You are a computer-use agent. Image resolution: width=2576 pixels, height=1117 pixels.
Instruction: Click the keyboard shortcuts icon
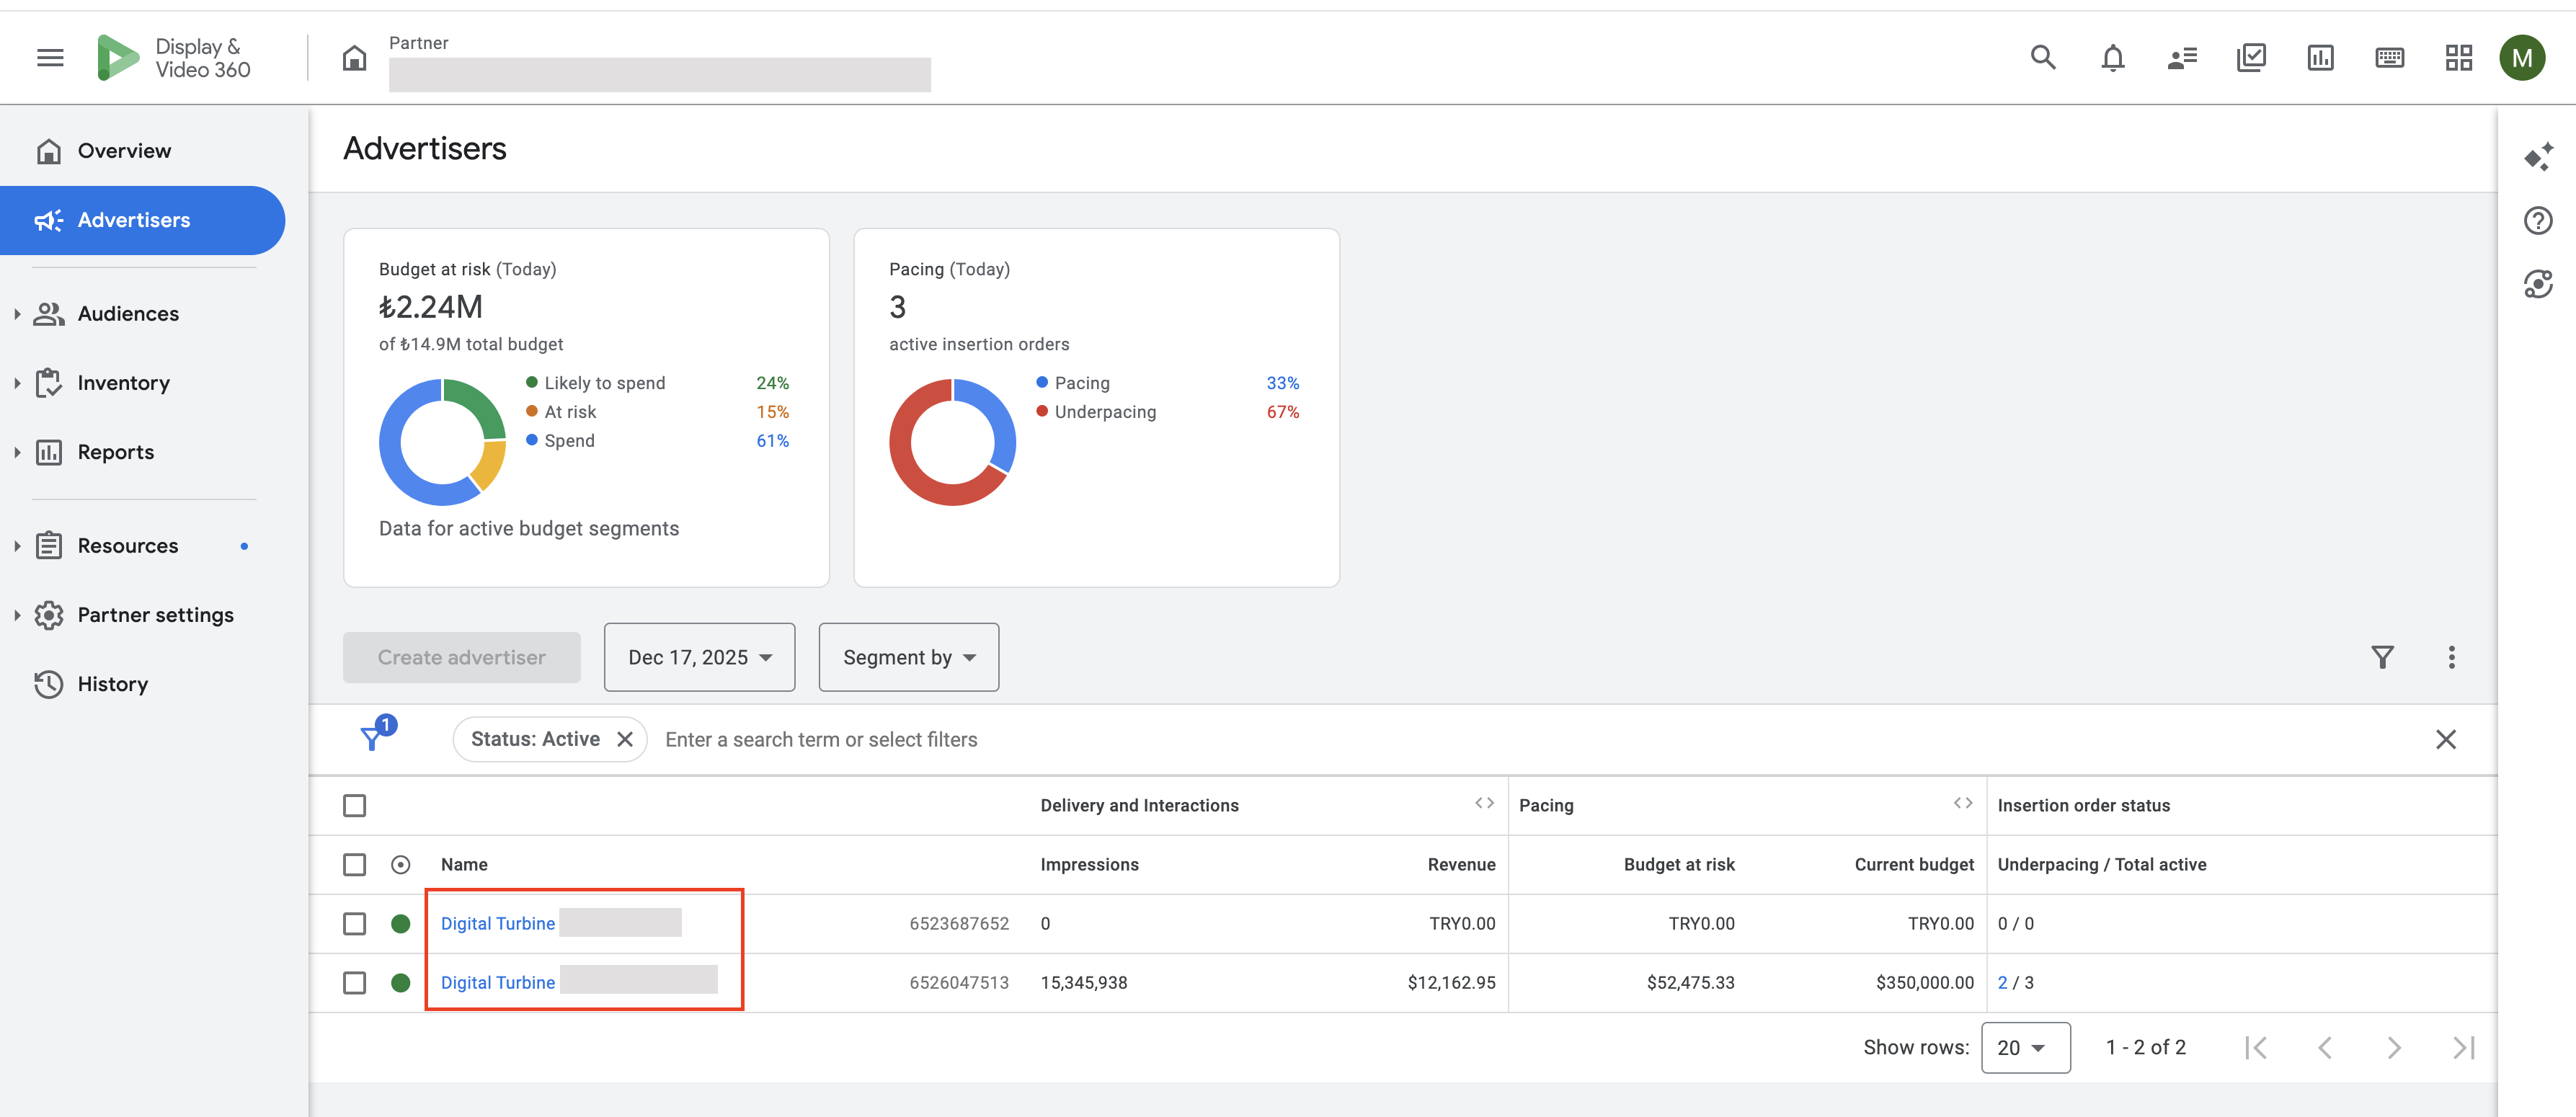tap(2389, 58)
